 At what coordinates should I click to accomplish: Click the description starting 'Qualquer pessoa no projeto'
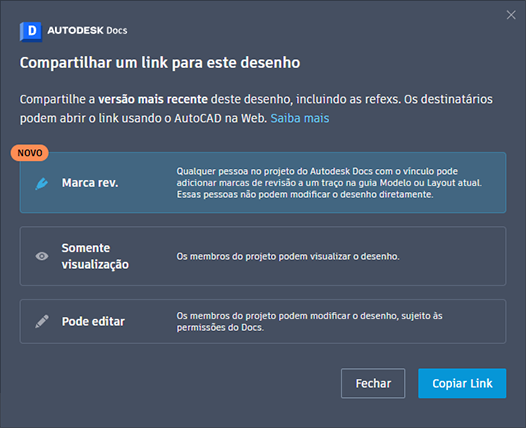click(329, 183)
